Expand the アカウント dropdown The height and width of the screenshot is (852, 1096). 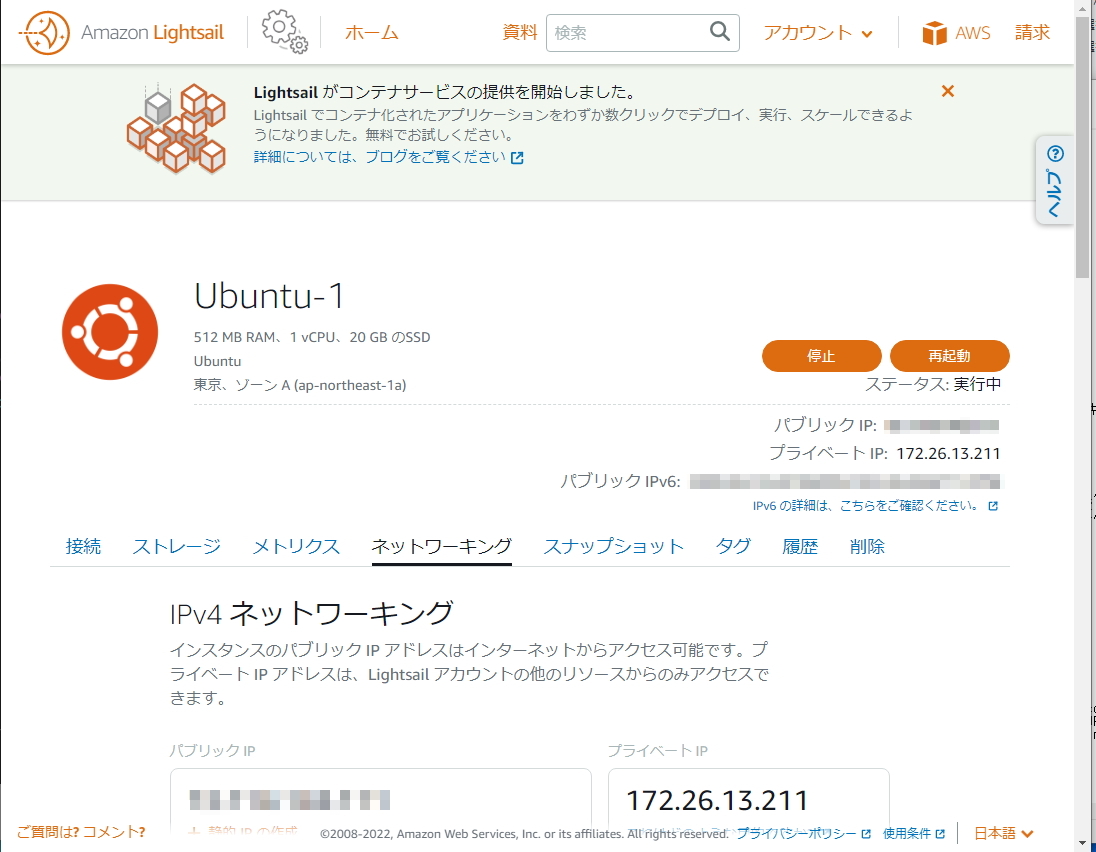[817, 33]
